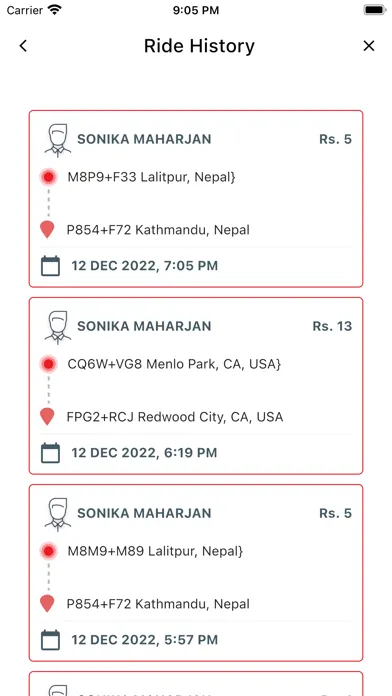
Task: Click the red pickup dot beside M8P9+F33 Lalitpur
Action: click(x=48, y=177)
